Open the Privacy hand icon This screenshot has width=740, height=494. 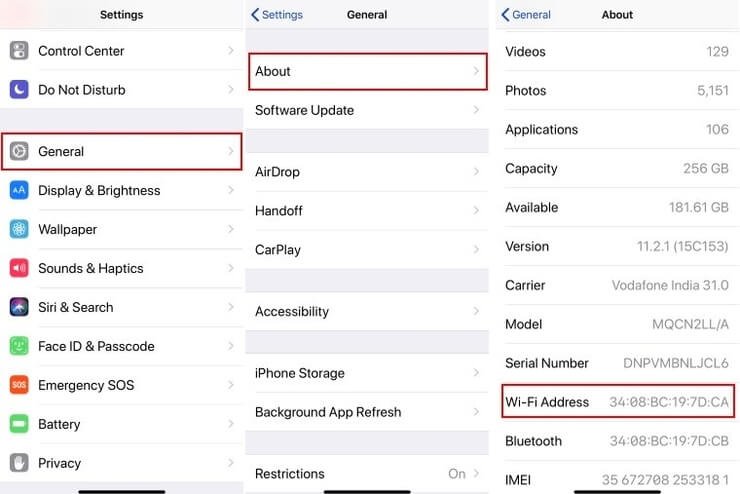(x=19, y=463)
